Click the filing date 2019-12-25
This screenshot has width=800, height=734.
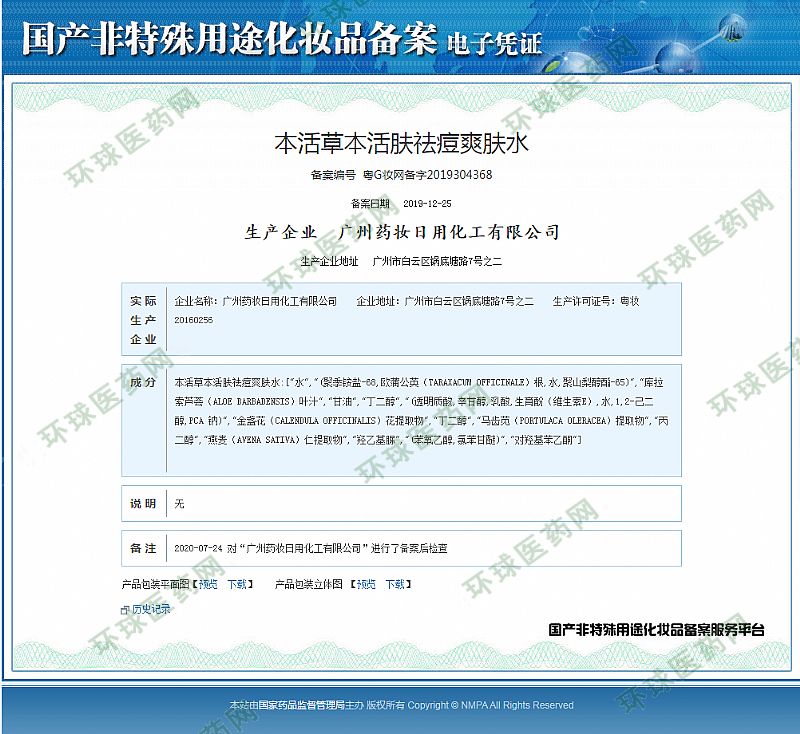click(427, 203)
